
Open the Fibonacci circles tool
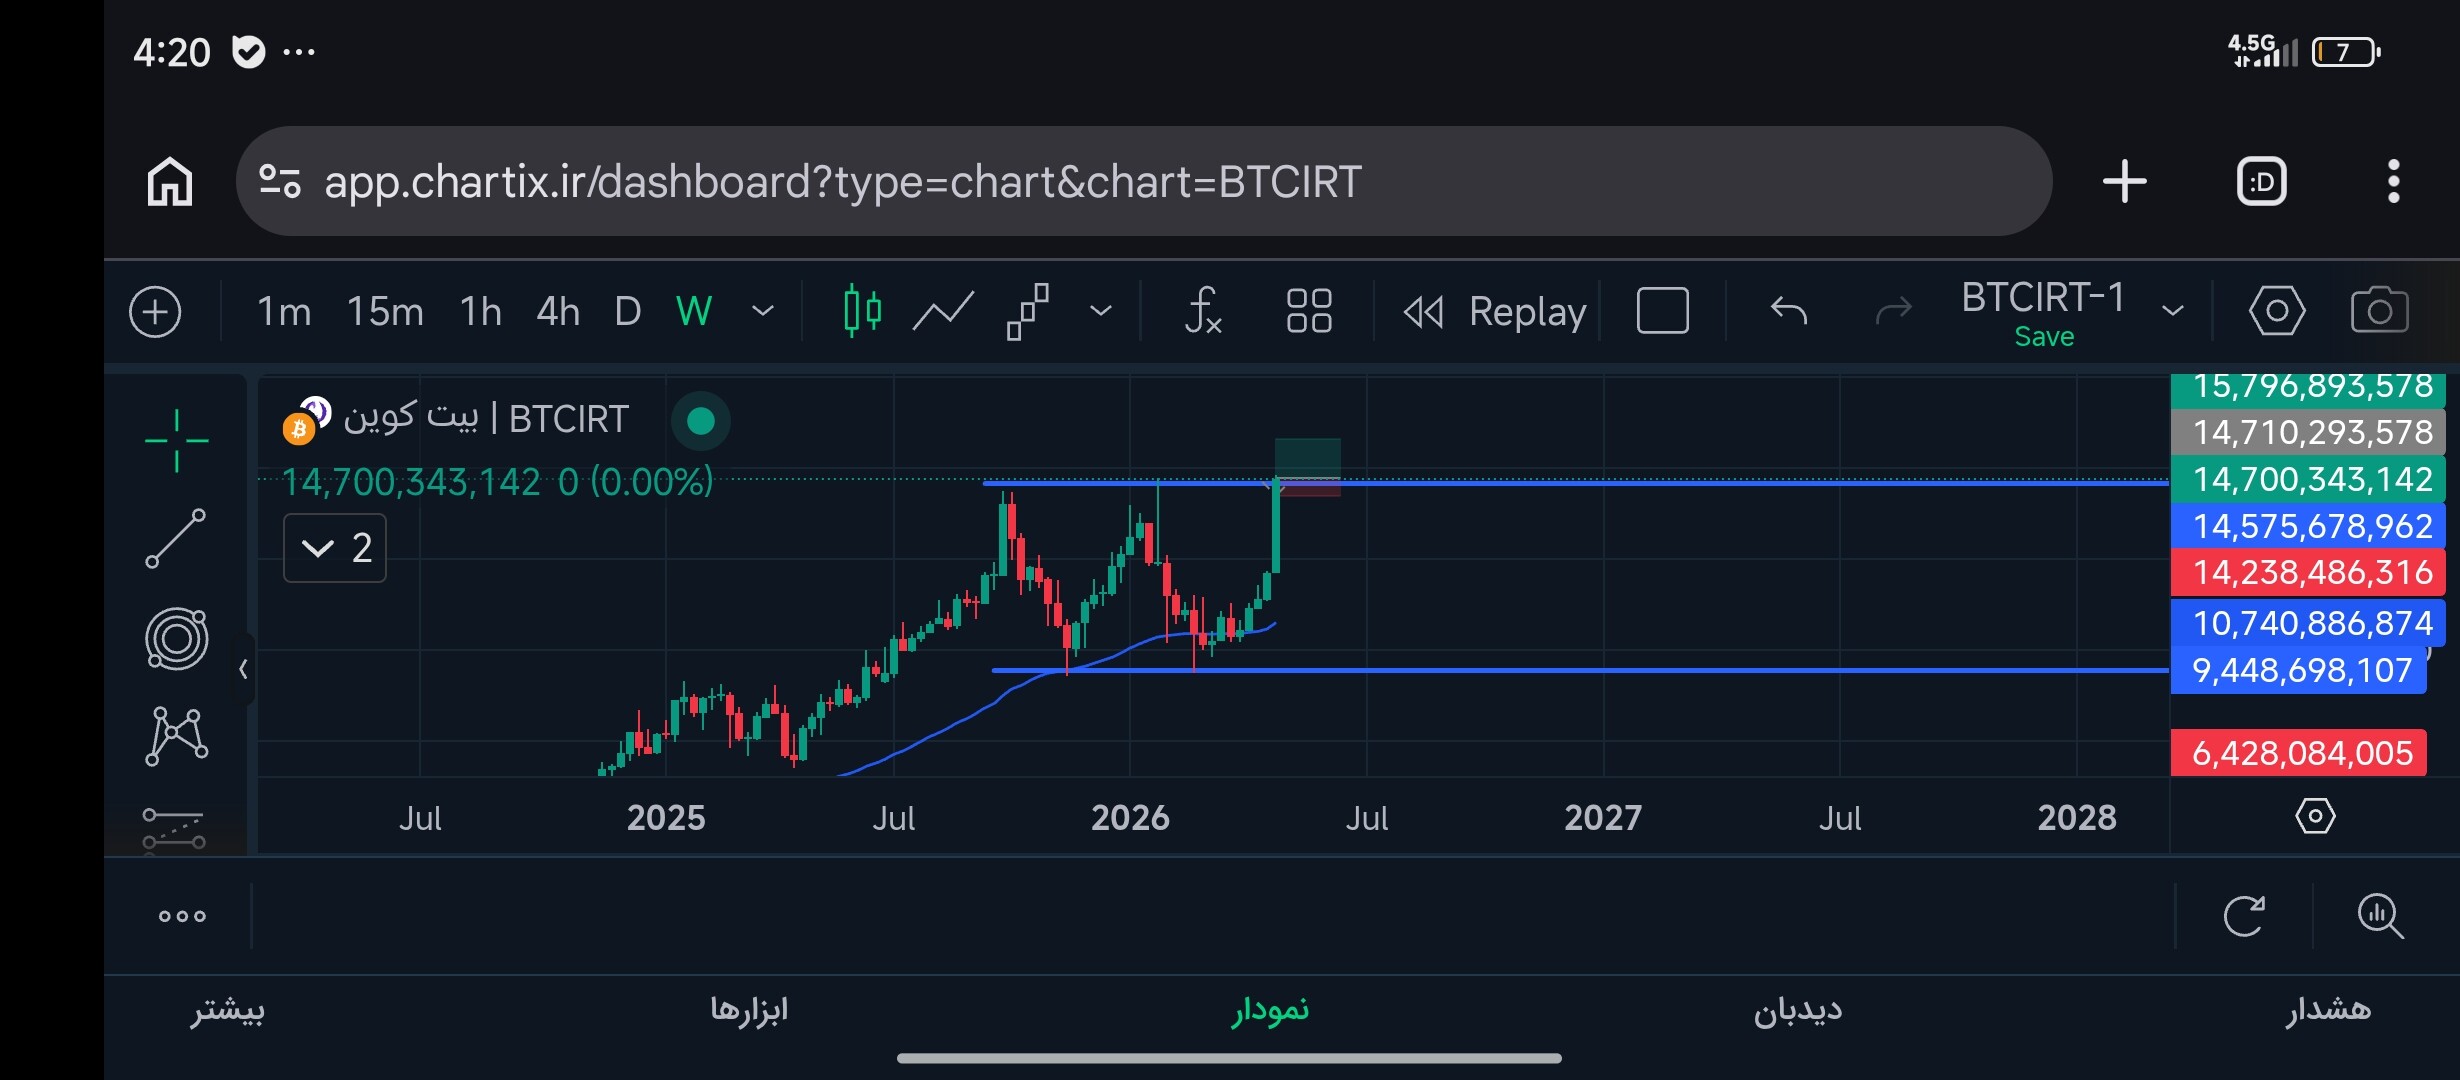[176, 638]
